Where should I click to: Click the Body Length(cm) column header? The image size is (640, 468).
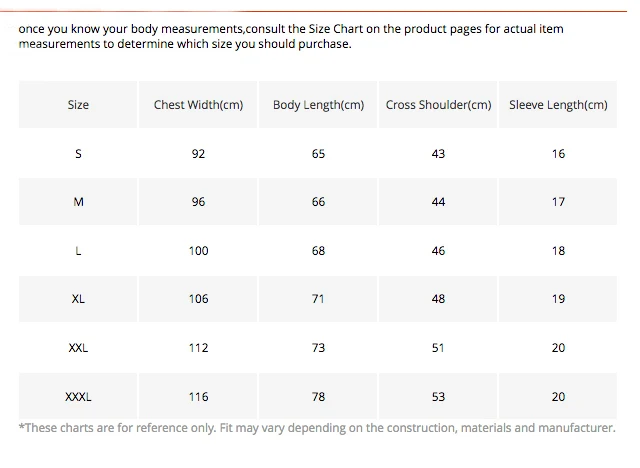tap(318, 105)
